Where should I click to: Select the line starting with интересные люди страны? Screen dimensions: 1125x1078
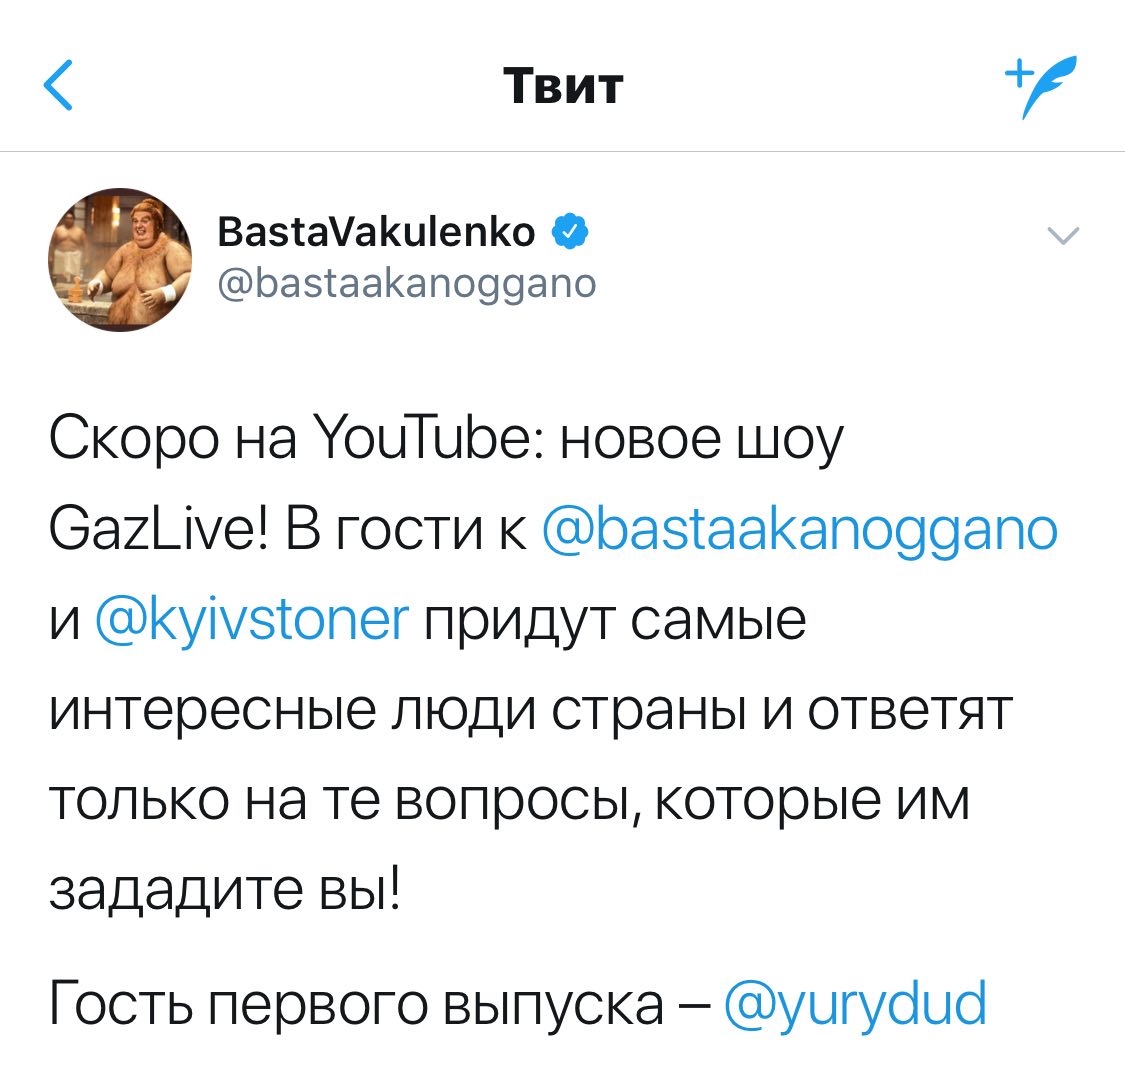click(531, 711)
